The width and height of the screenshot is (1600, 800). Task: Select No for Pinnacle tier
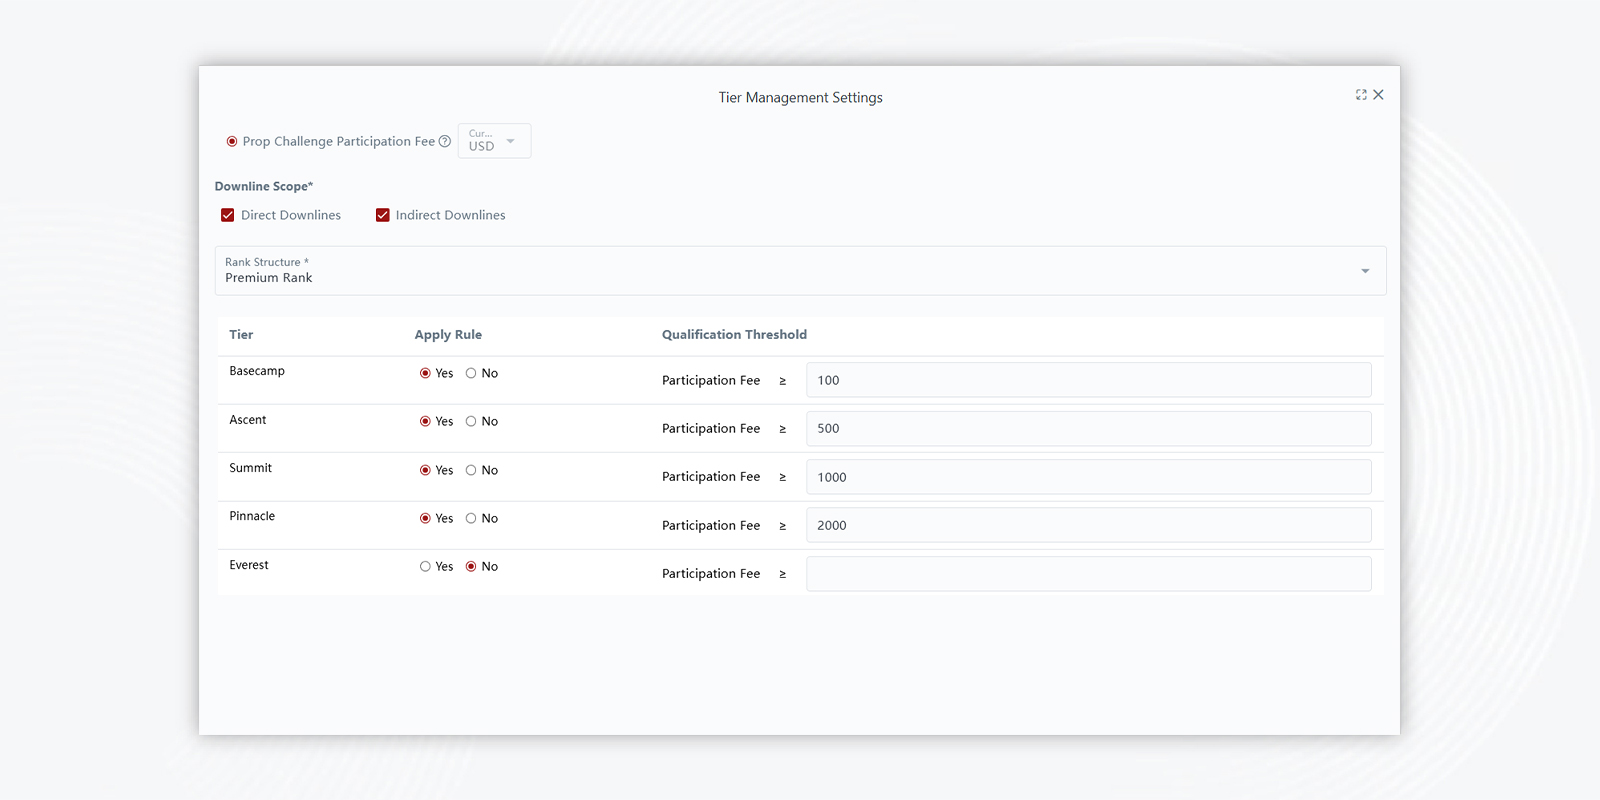click(x=471, y=518)
